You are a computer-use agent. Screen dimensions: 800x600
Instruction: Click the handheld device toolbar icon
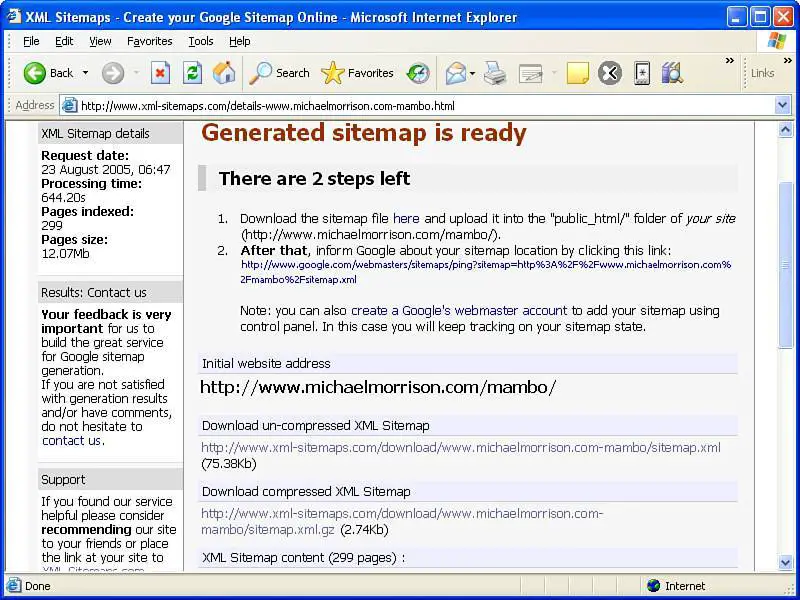tap(642, 73)
